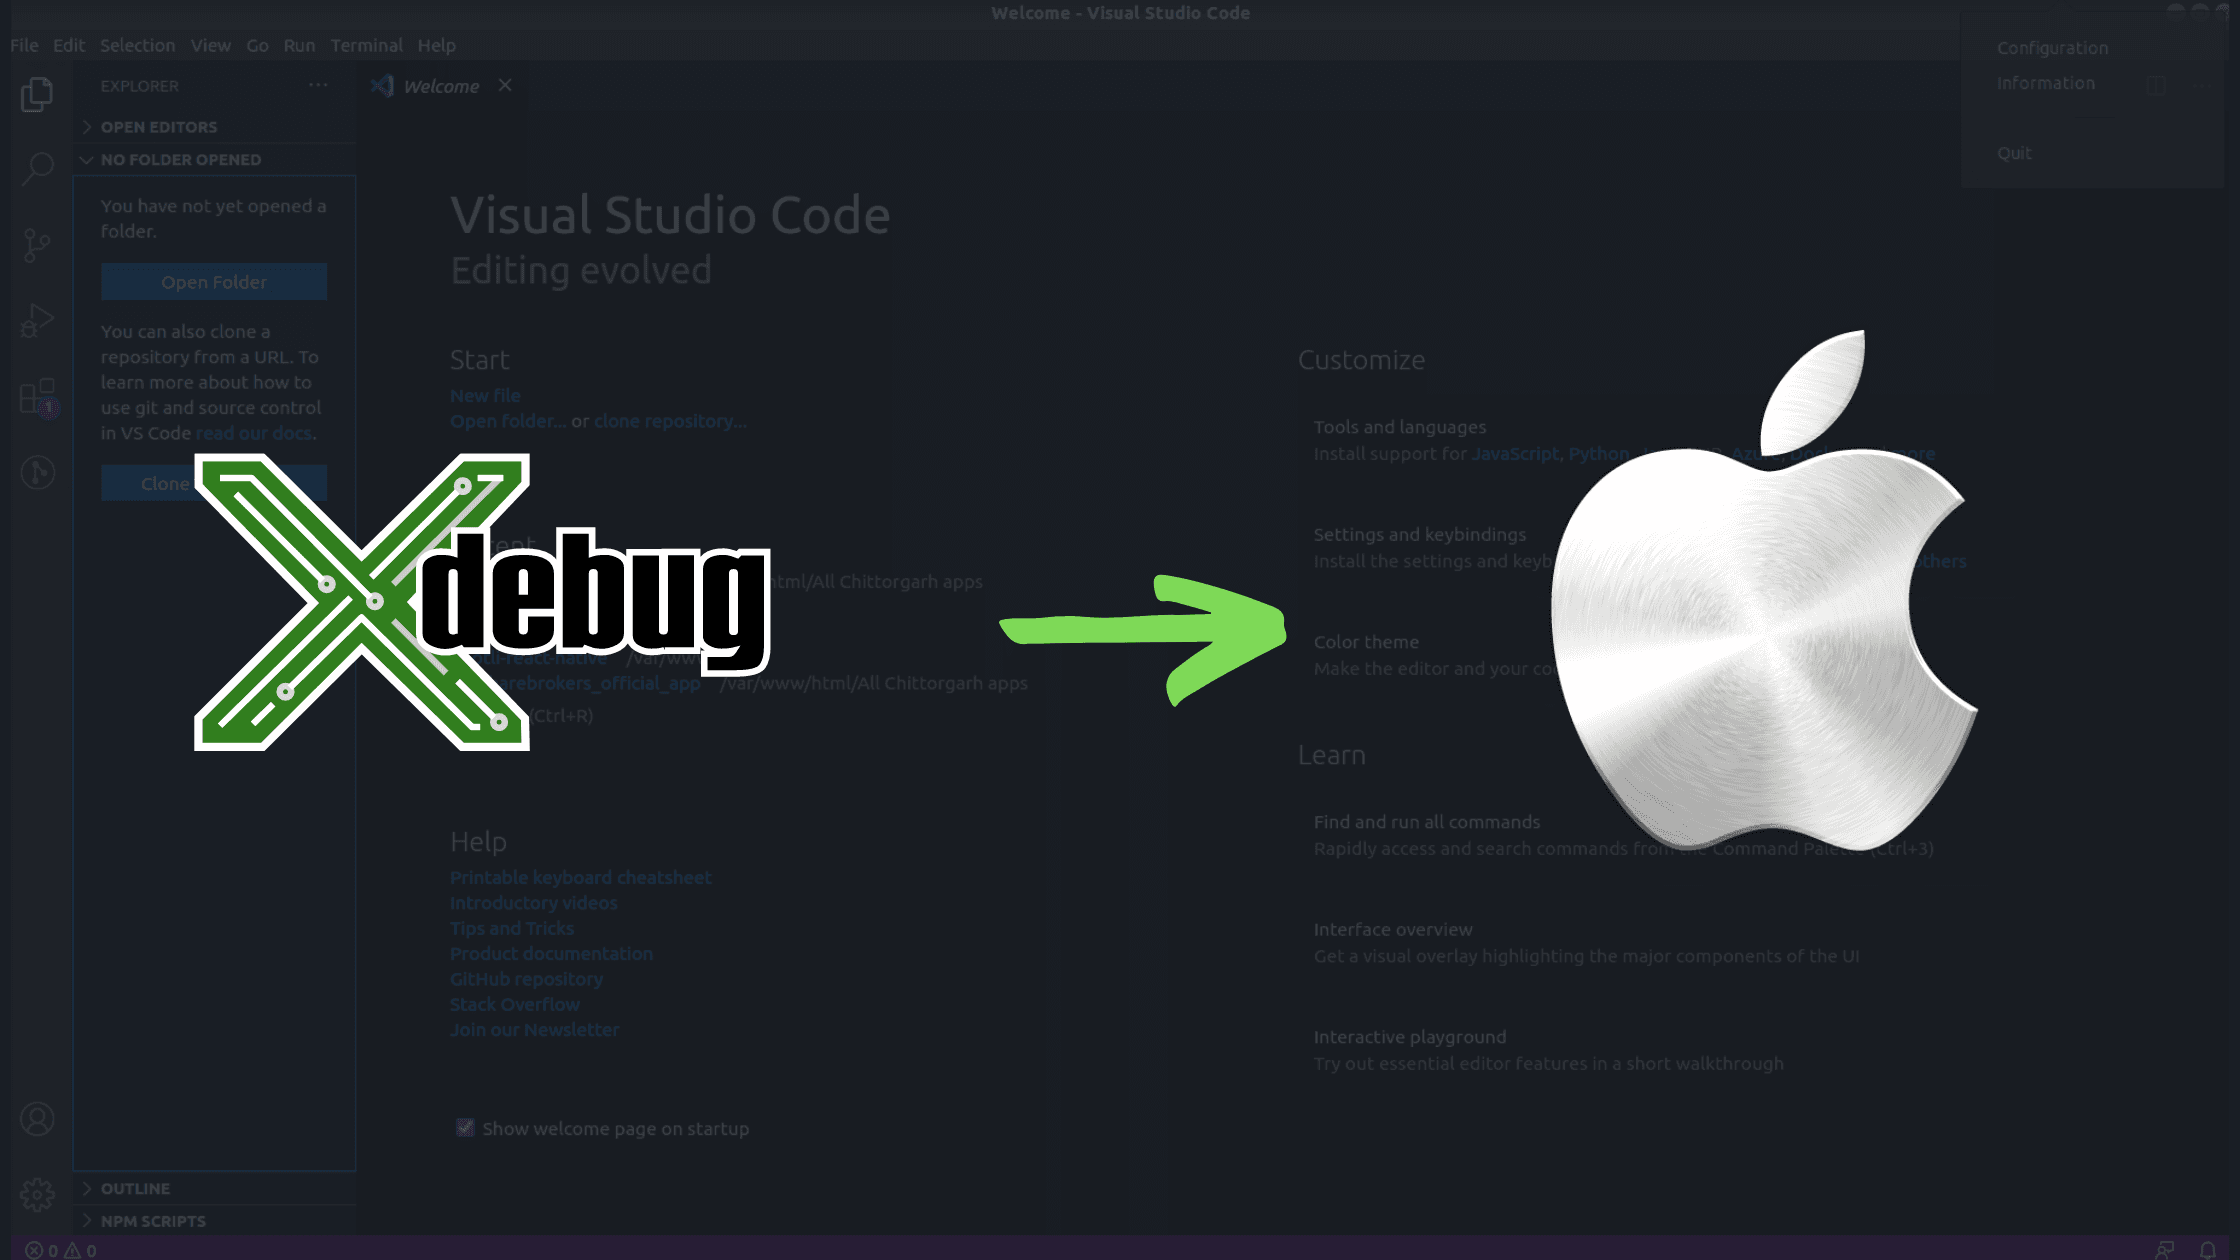Open Product documentation link
The height and width of the screenshot is (1260, 2240).
click(x=551, y=954)
